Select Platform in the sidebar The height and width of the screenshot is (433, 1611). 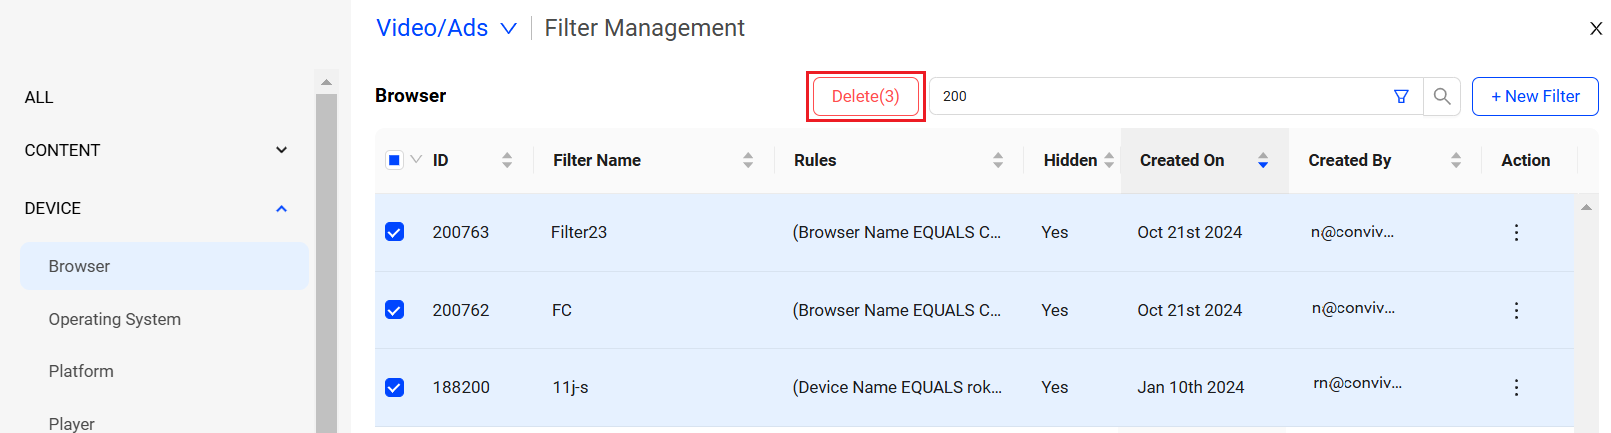[x=81, y=371]
